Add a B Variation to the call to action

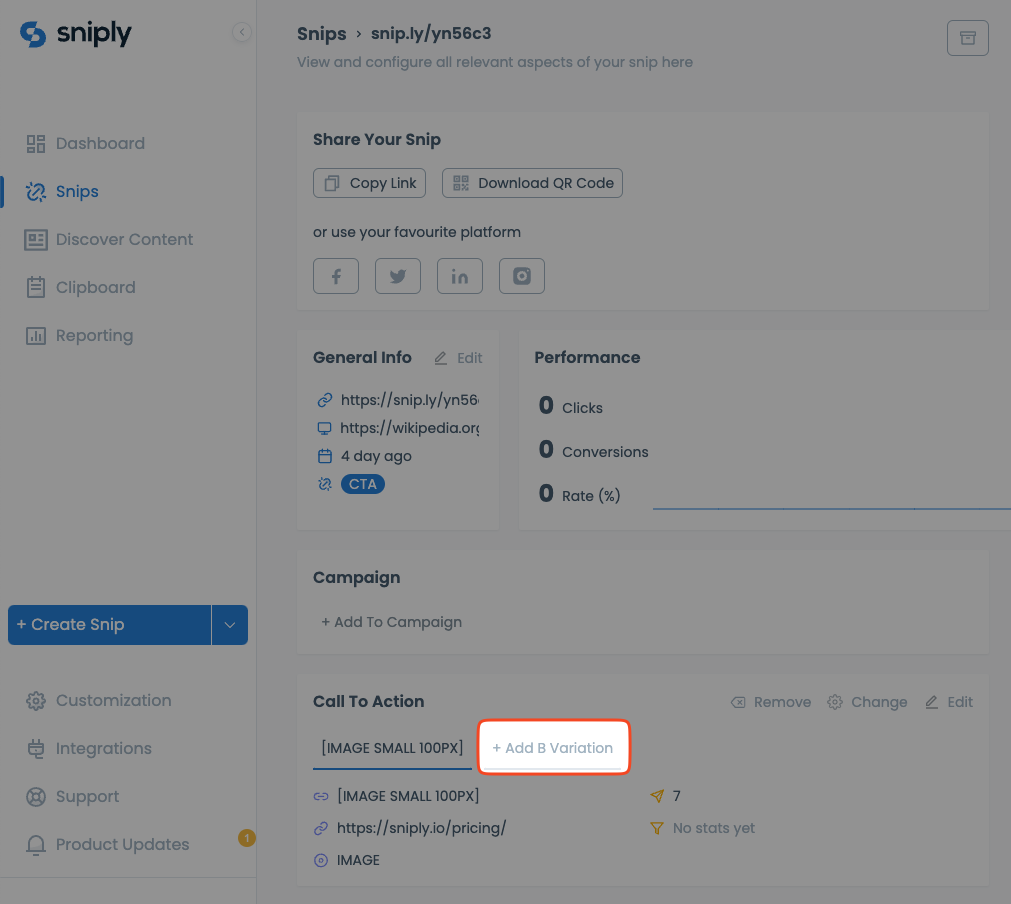(x=553, y=747)
